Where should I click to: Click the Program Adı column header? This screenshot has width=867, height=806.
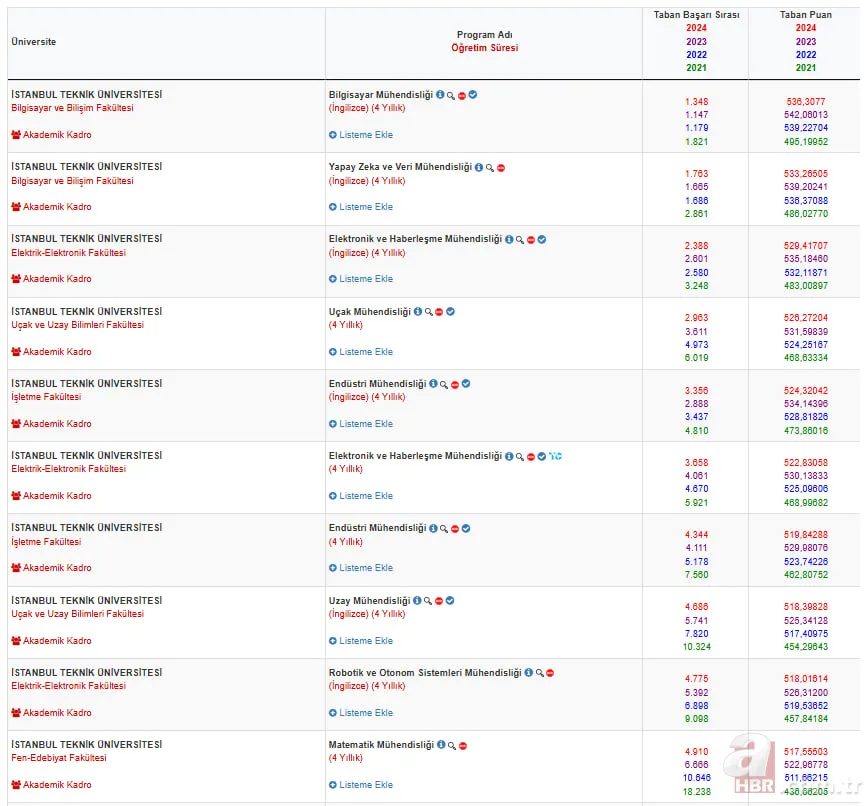(x=484, y=34)
